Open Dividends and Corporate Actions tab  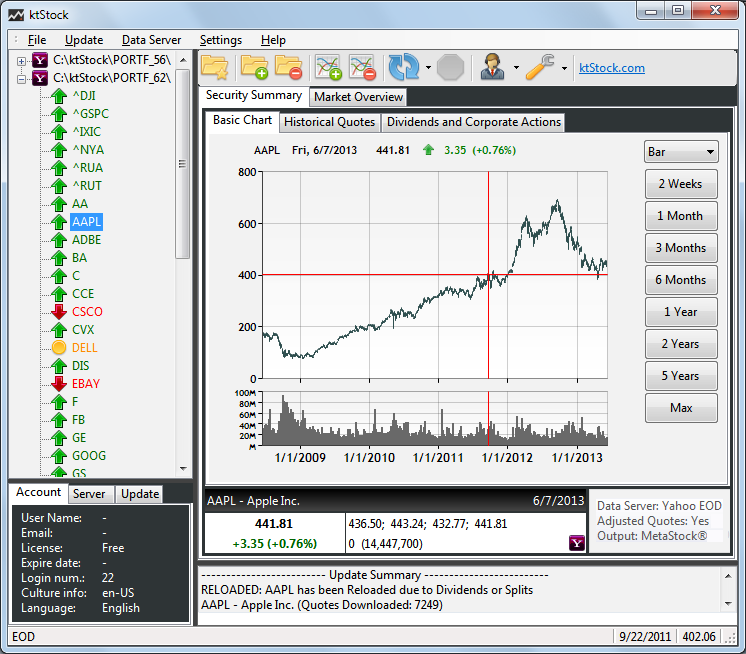[x=474, y=122]
